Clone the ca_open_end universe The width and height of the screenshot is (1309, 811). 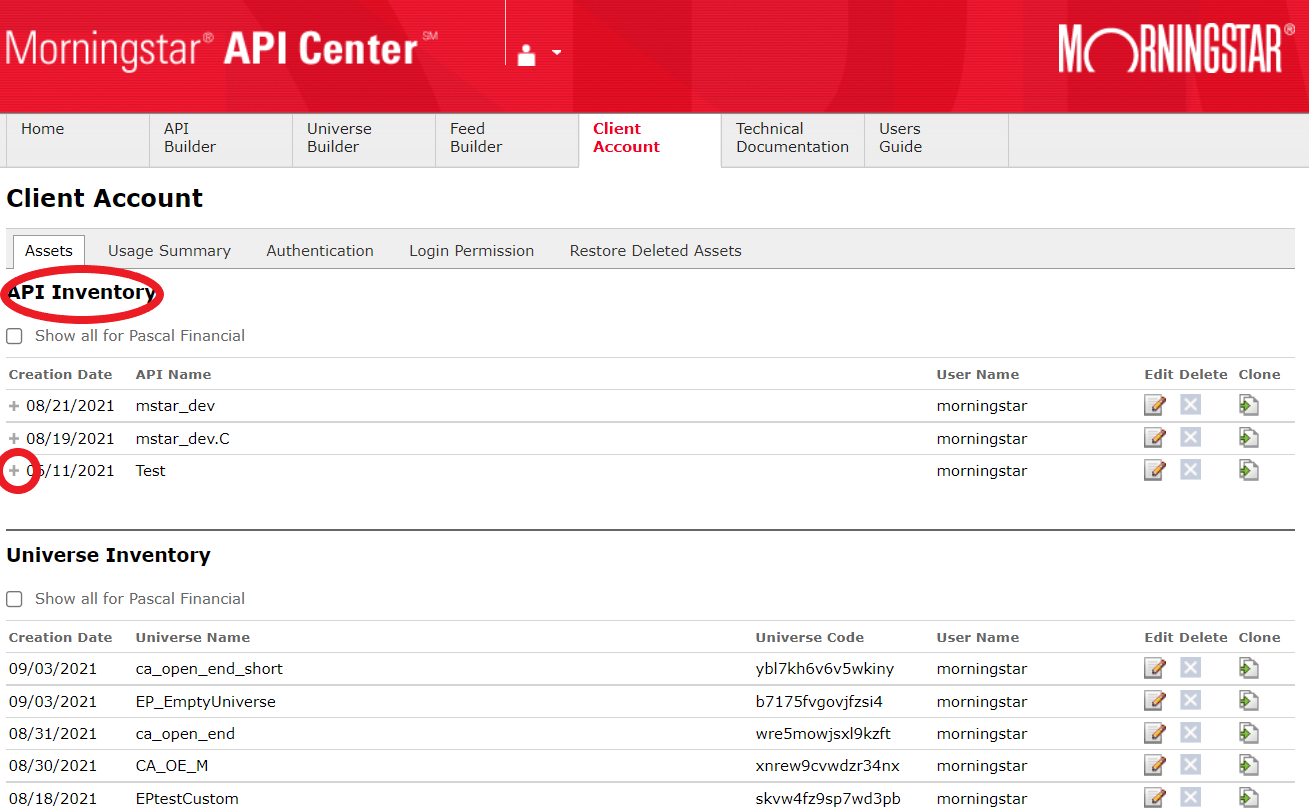(1249, 733)
